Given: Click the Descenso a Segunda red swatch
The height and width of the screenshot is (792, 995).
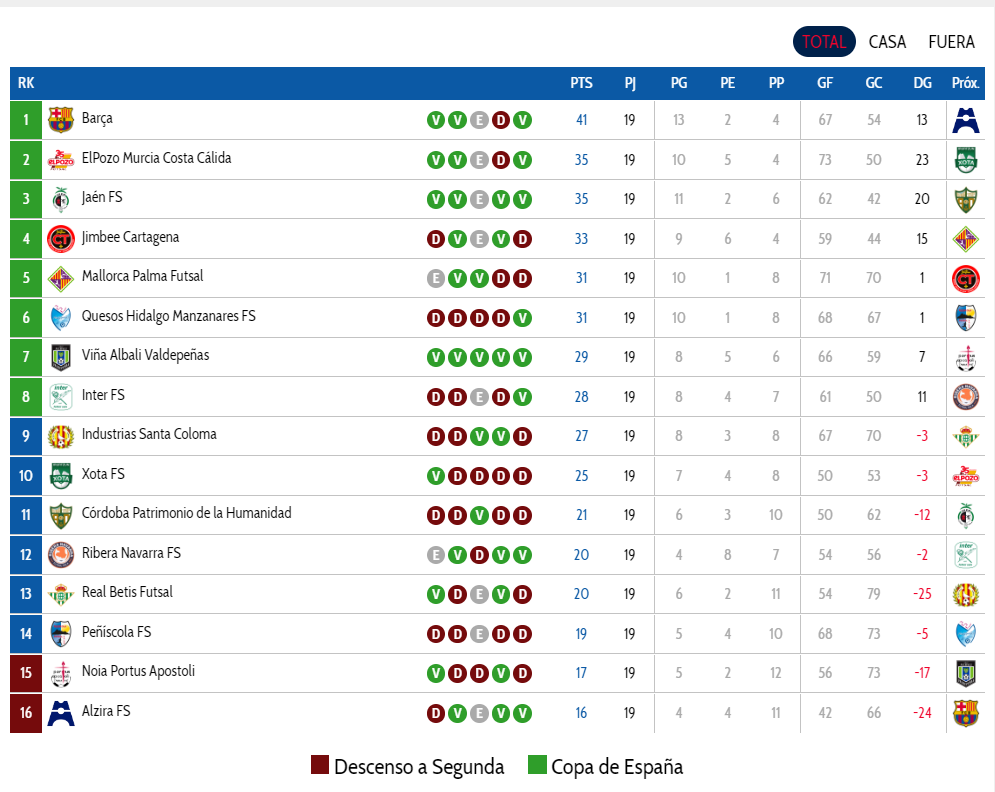Looking at the screenshot, I should click(x=320, y=765).
